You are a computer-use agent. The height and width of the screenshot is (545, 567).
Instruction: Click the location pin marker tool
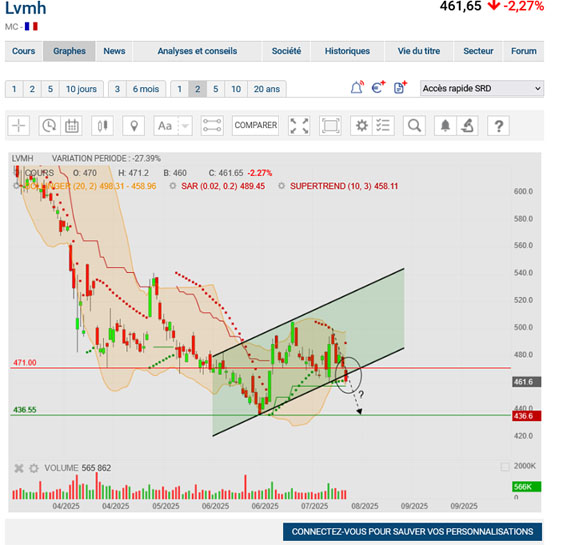(134, 126)
